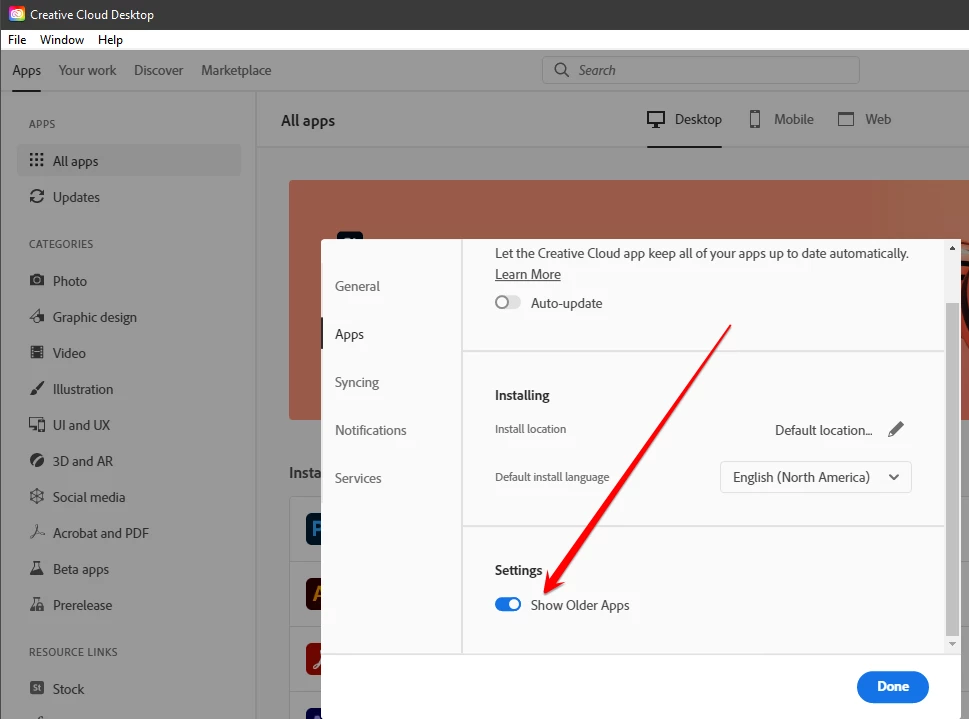Click the All apps grid icon
Screen dimensions: 969x719
(36, 160)
